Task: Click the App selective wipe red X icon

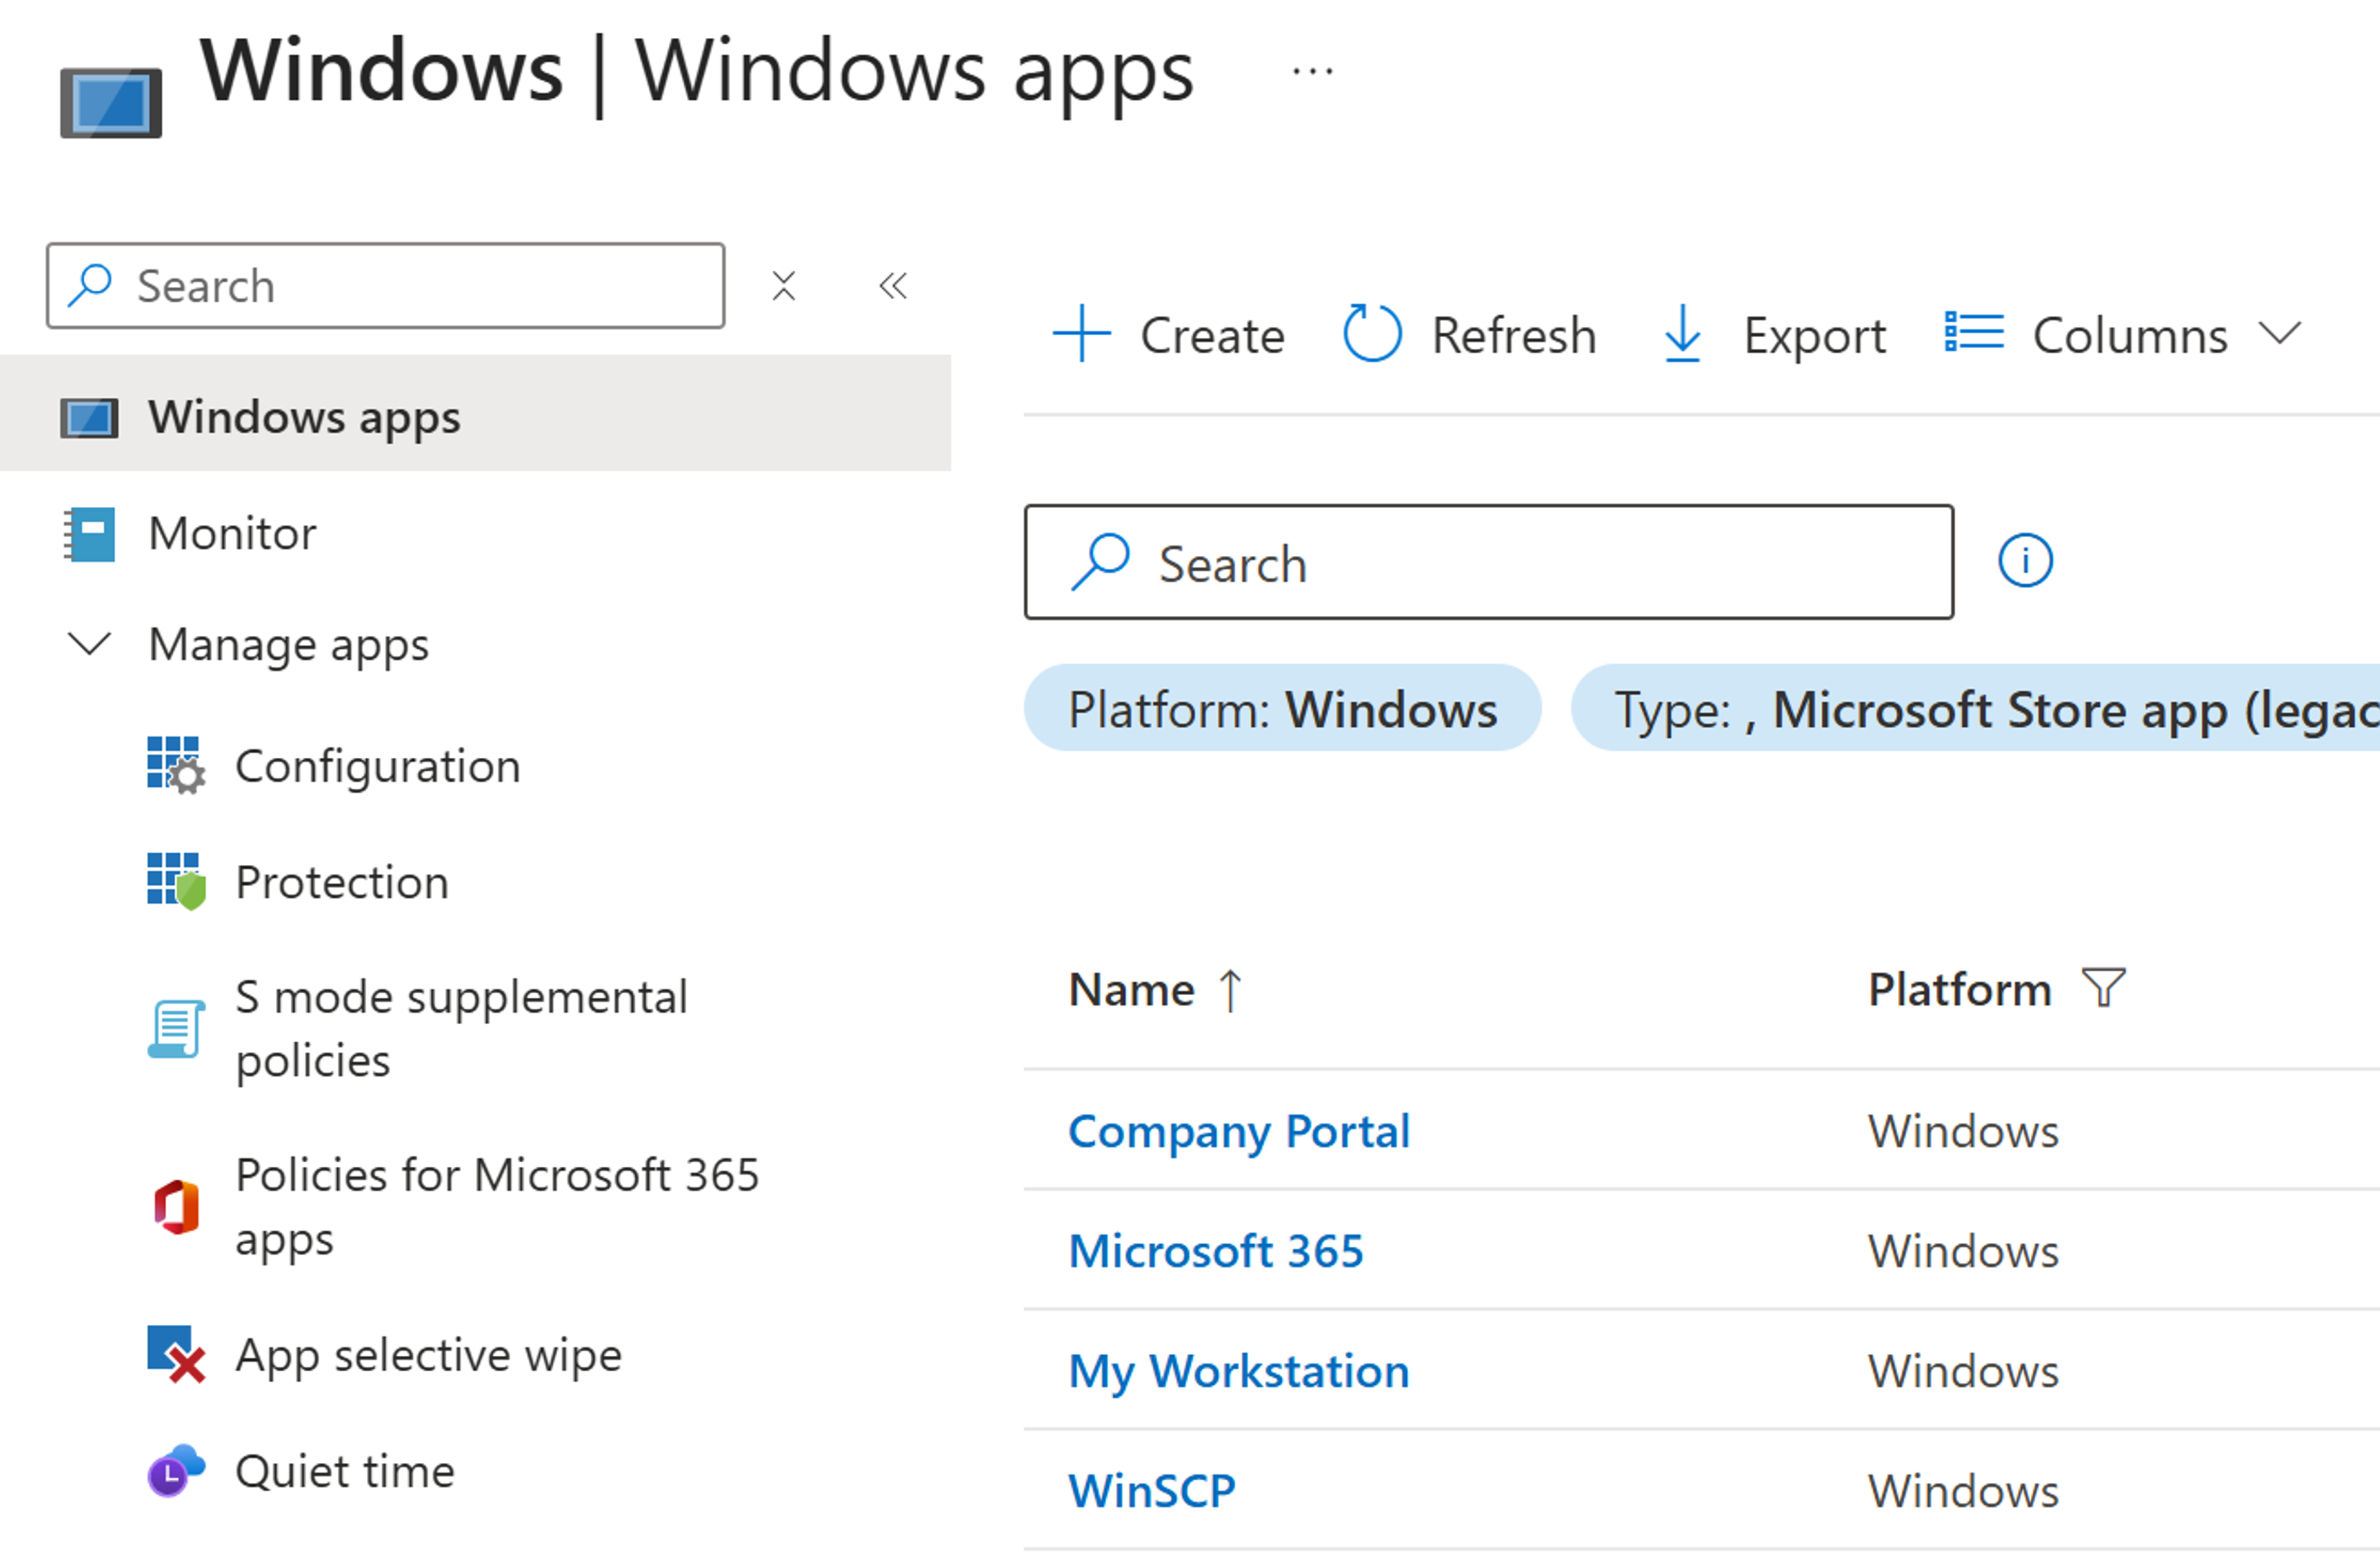Action: pyautogui.click(x=177, y=1355)
